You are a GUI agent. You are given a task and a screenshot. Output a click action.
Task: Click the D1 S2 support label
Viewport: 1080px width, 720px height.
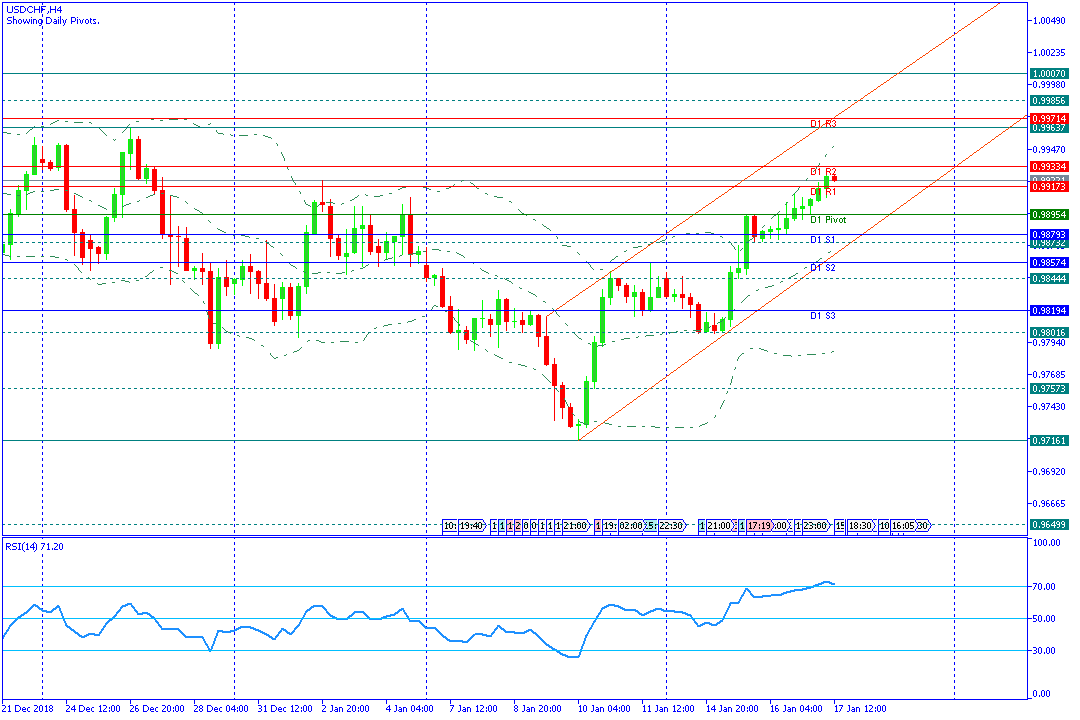pos(823,268)
